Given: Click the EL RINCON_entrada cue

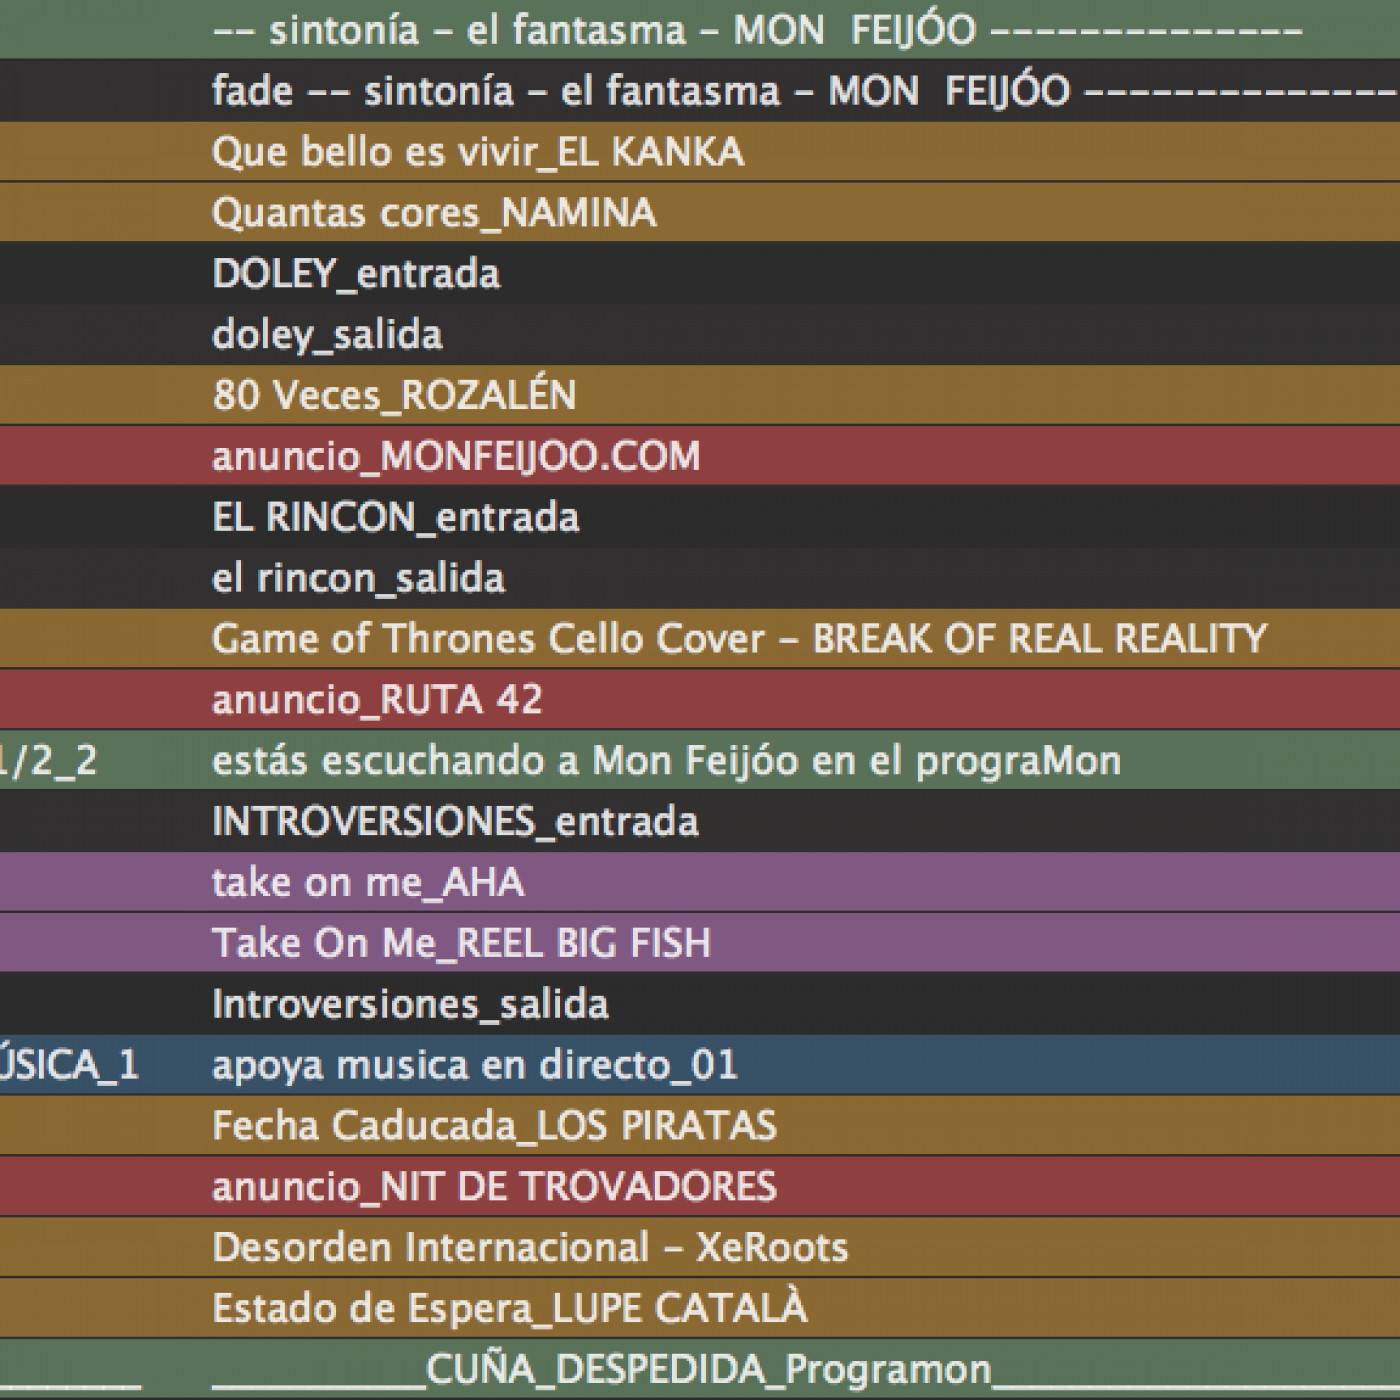Looking at the screenshot, I should (396, 518).
